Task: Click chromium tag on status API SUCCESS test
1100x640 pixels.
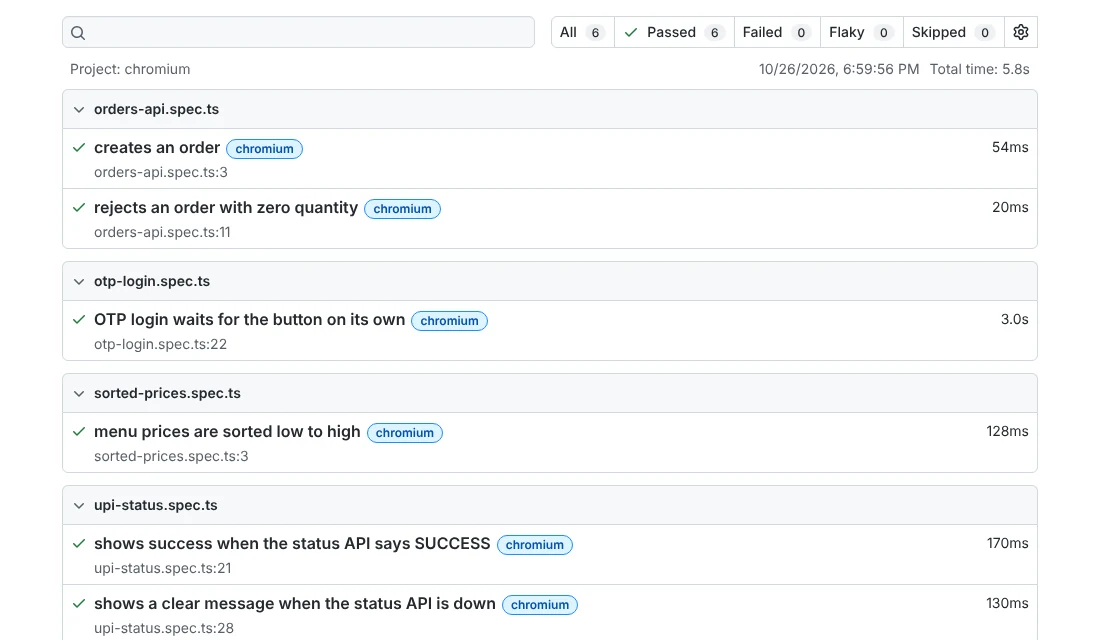Action: pos(535,545)
